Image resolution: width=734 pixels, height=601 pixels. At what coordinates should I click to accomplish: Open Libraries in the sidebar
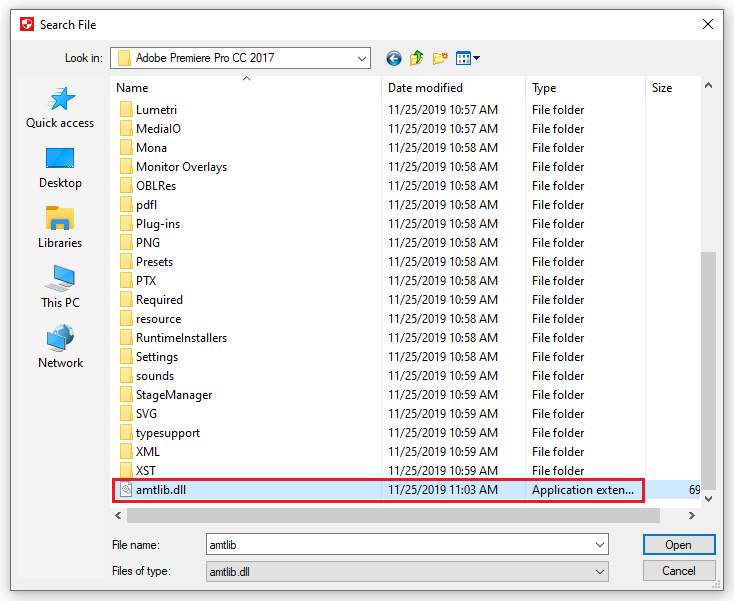[x=60, y=227]
